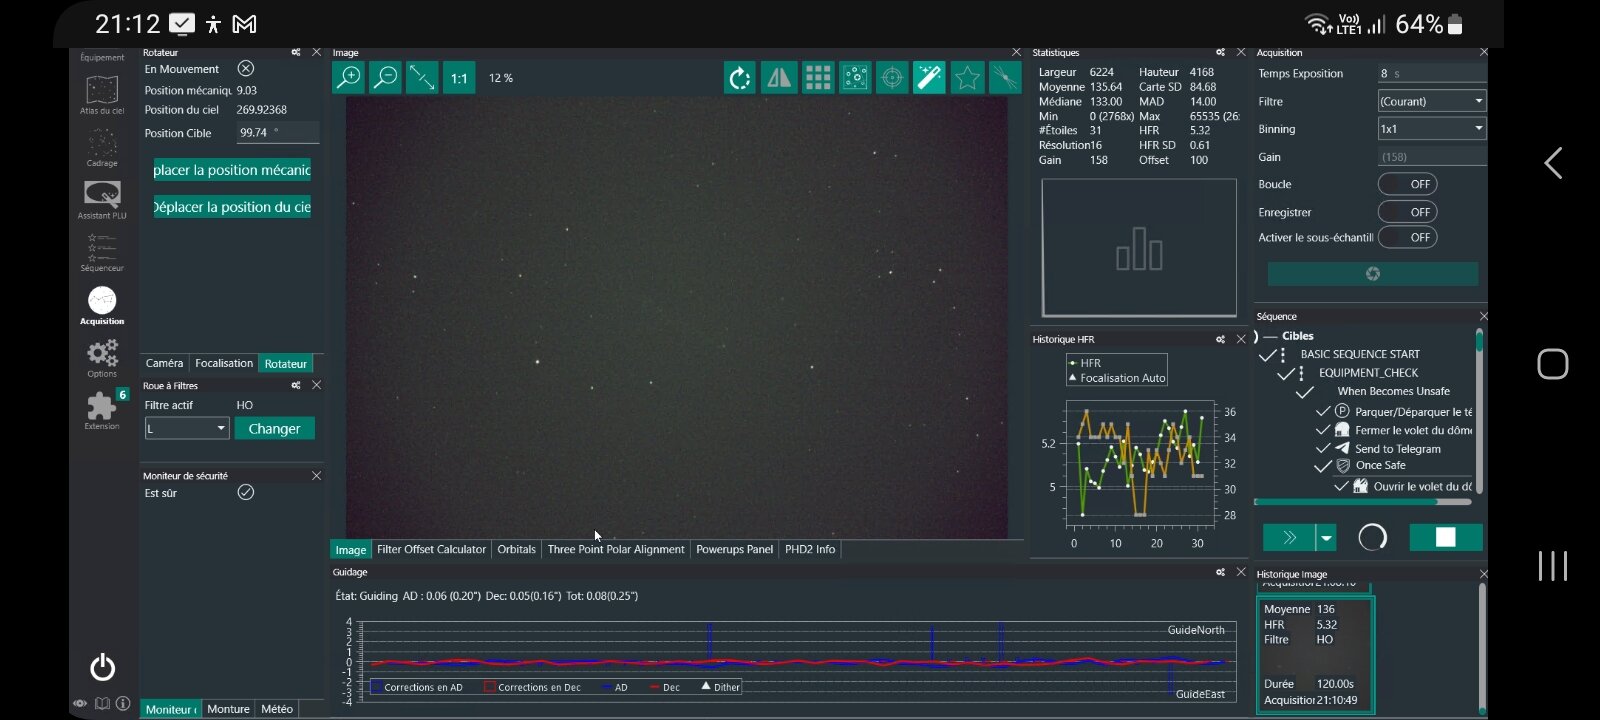Click the circular arrow rotate image icon
The width and height of the screenshot is (1600, 720).
(740, 78)
